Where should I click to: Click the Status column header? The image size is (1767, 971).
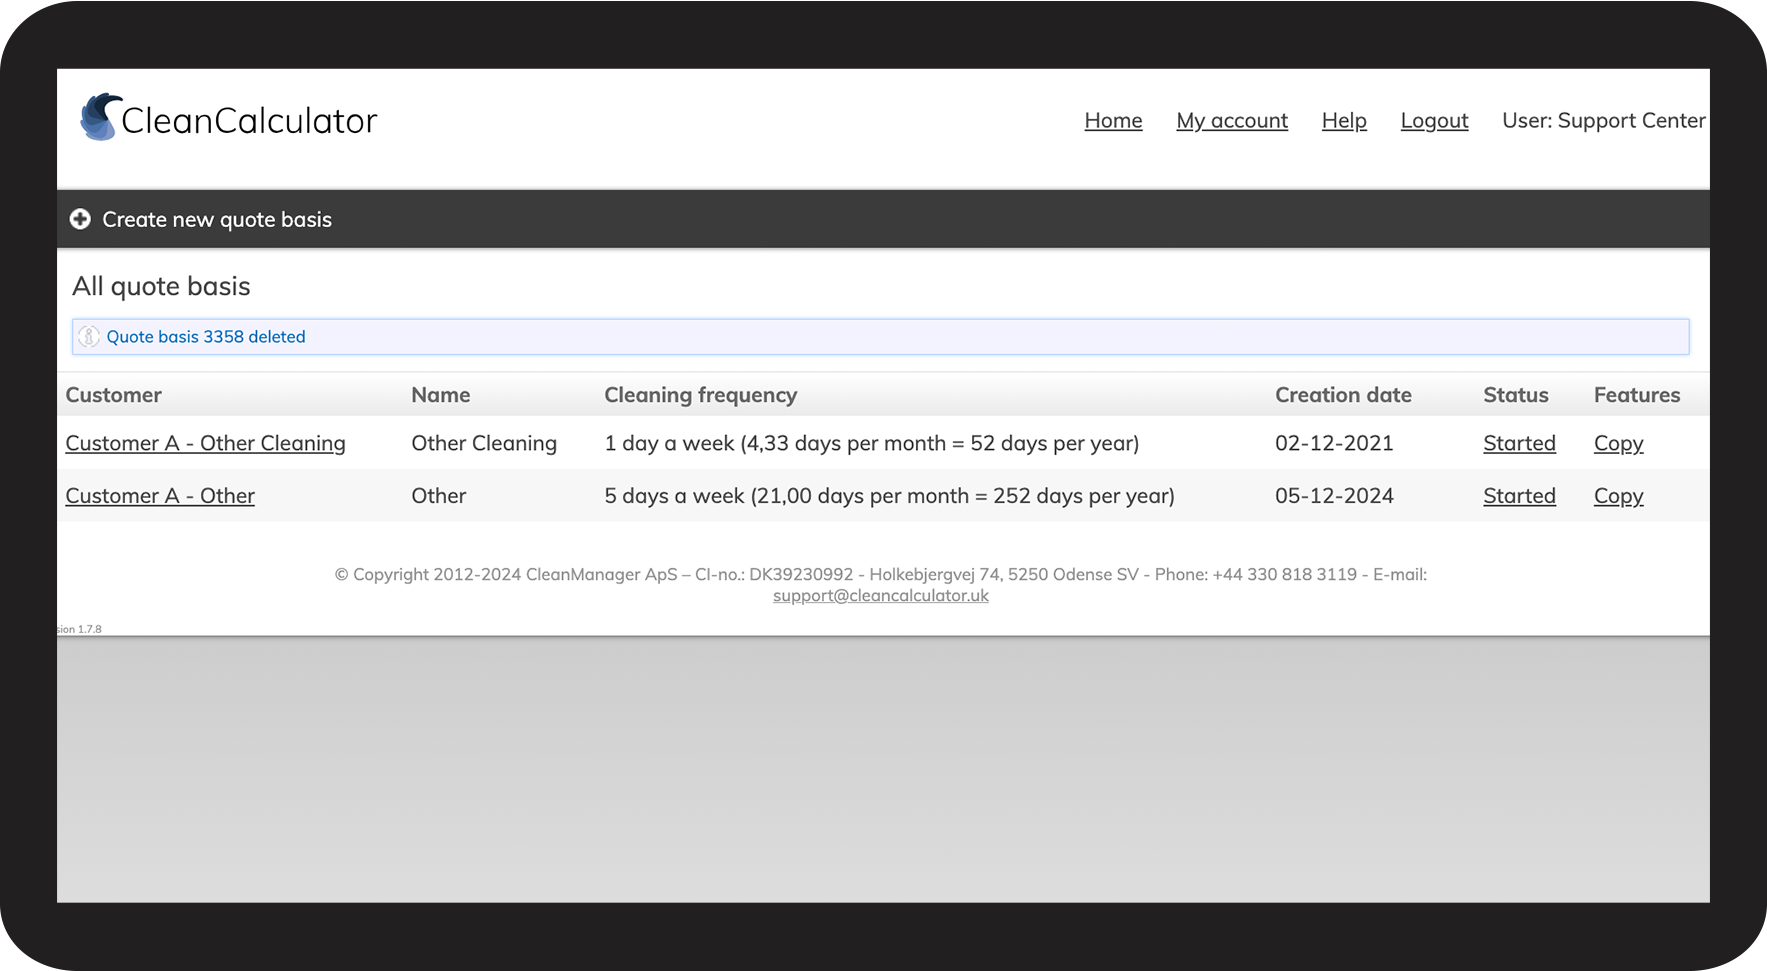coord(1515,395)
